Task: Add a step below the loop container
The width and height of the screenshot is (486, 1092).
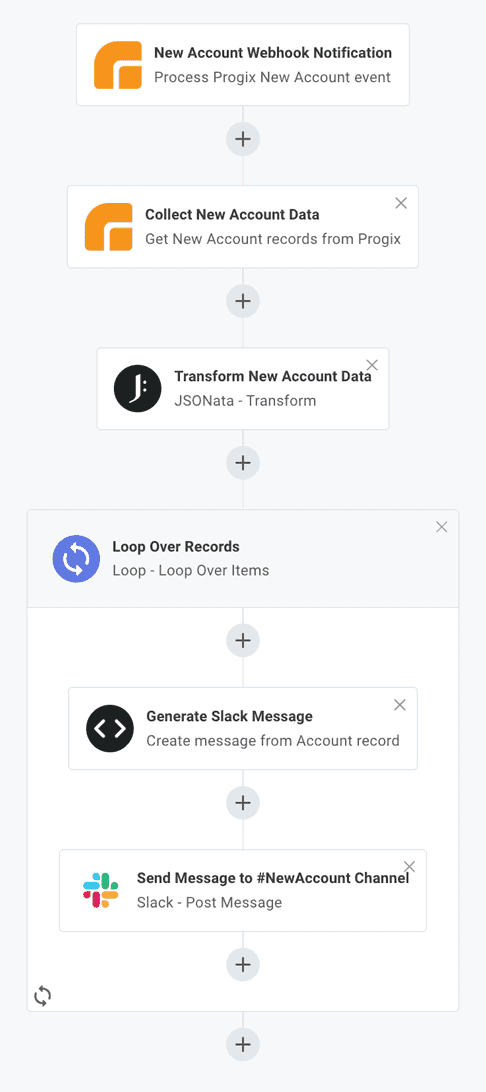Action: pos(243,1045)
